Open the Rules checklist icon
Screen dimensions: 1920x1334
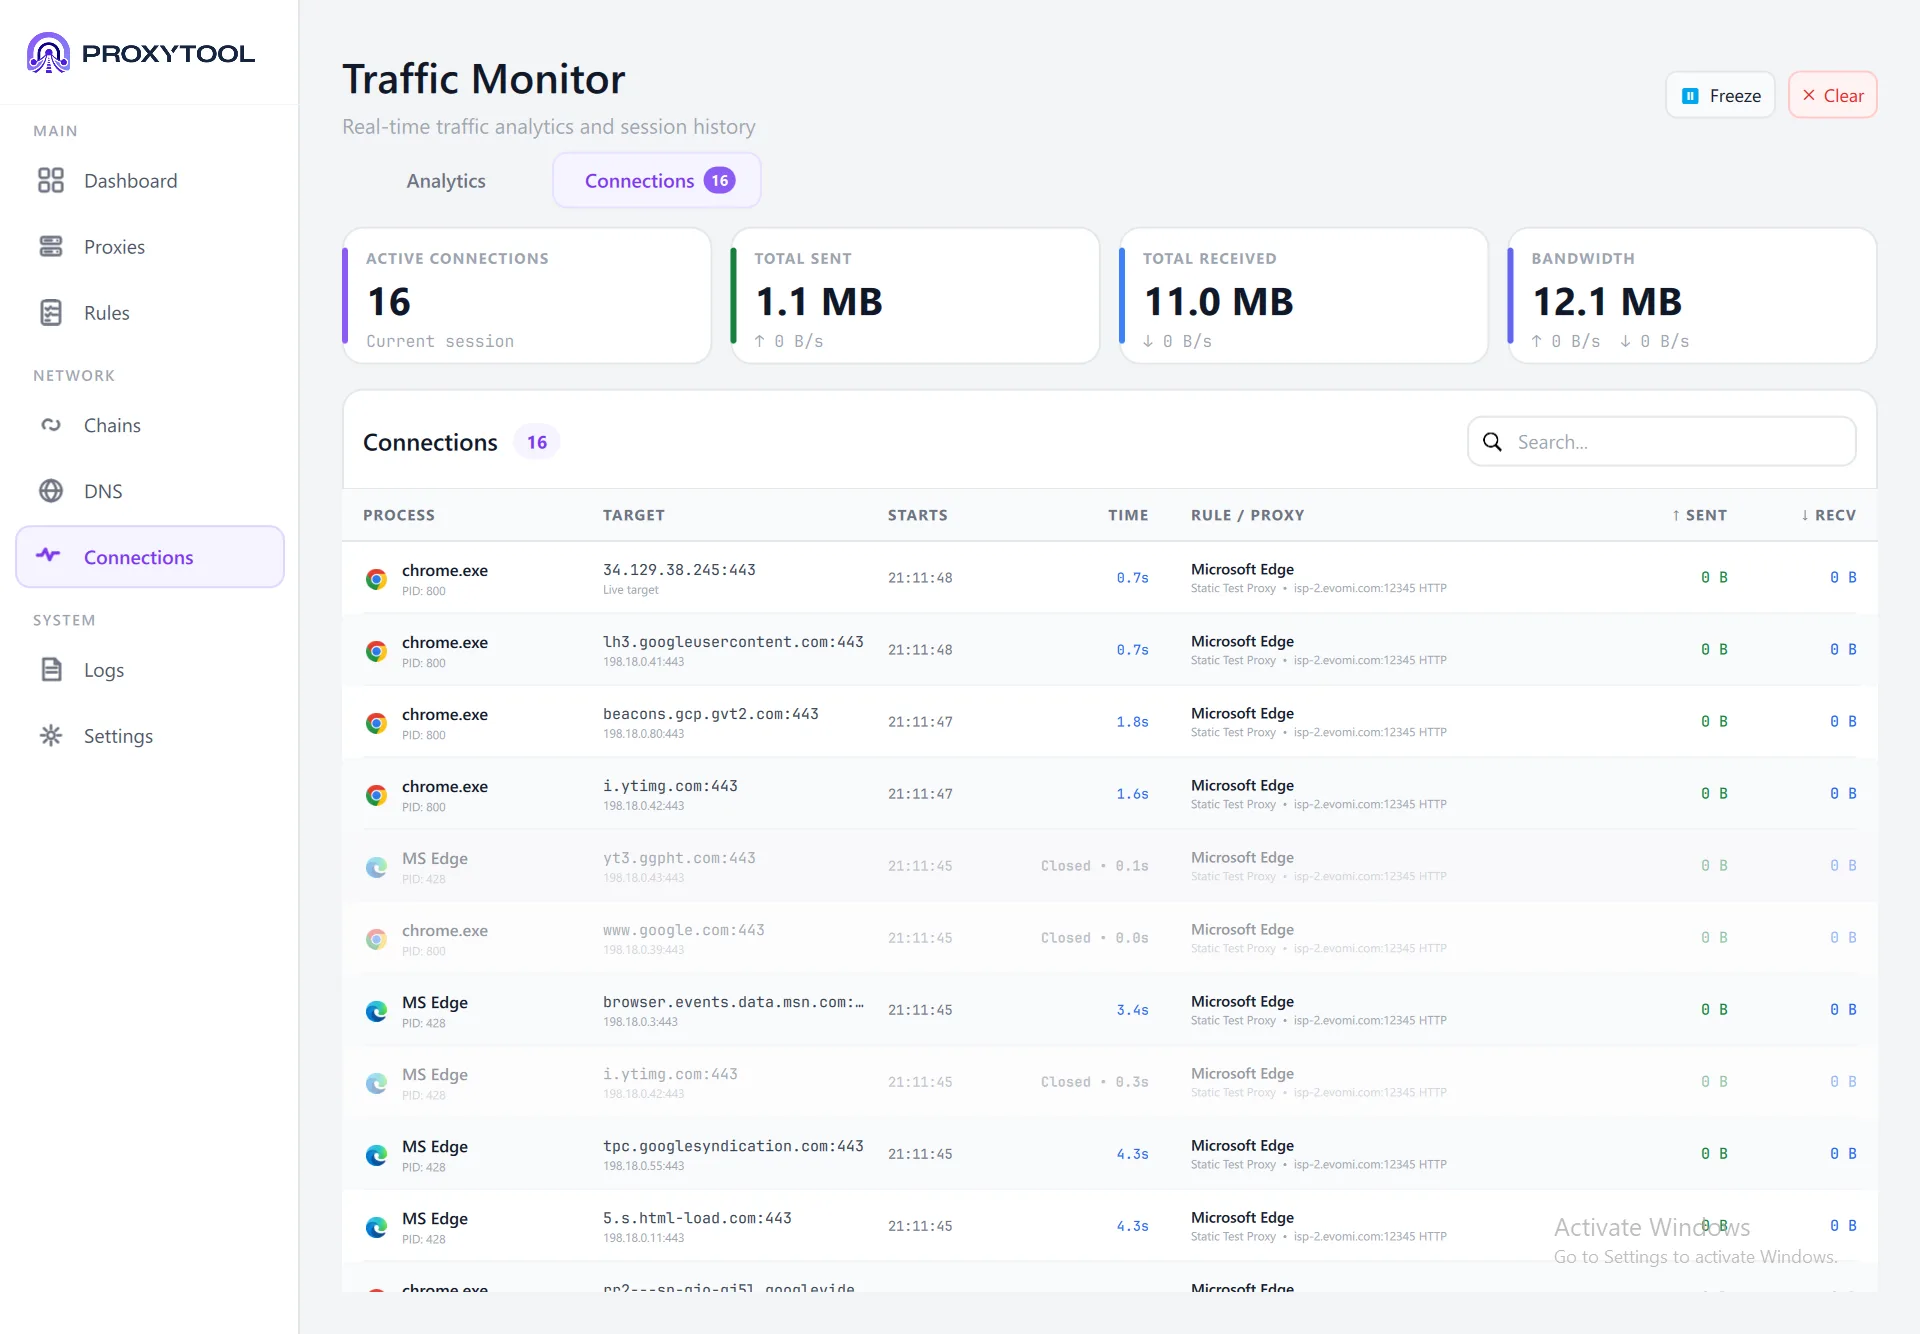click(51, 312)
